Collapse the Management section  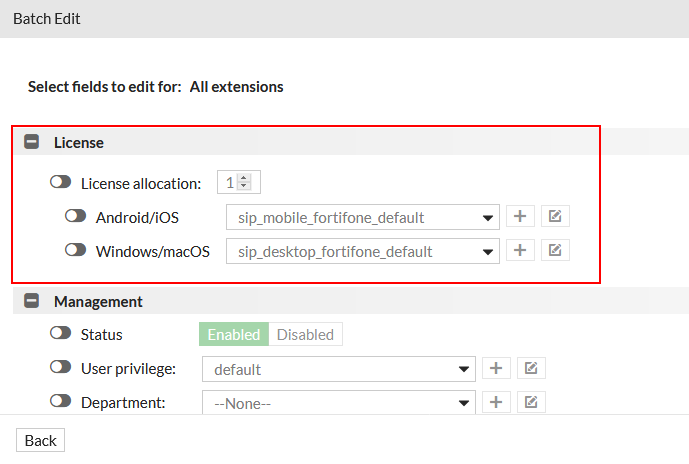pos(32,301)
